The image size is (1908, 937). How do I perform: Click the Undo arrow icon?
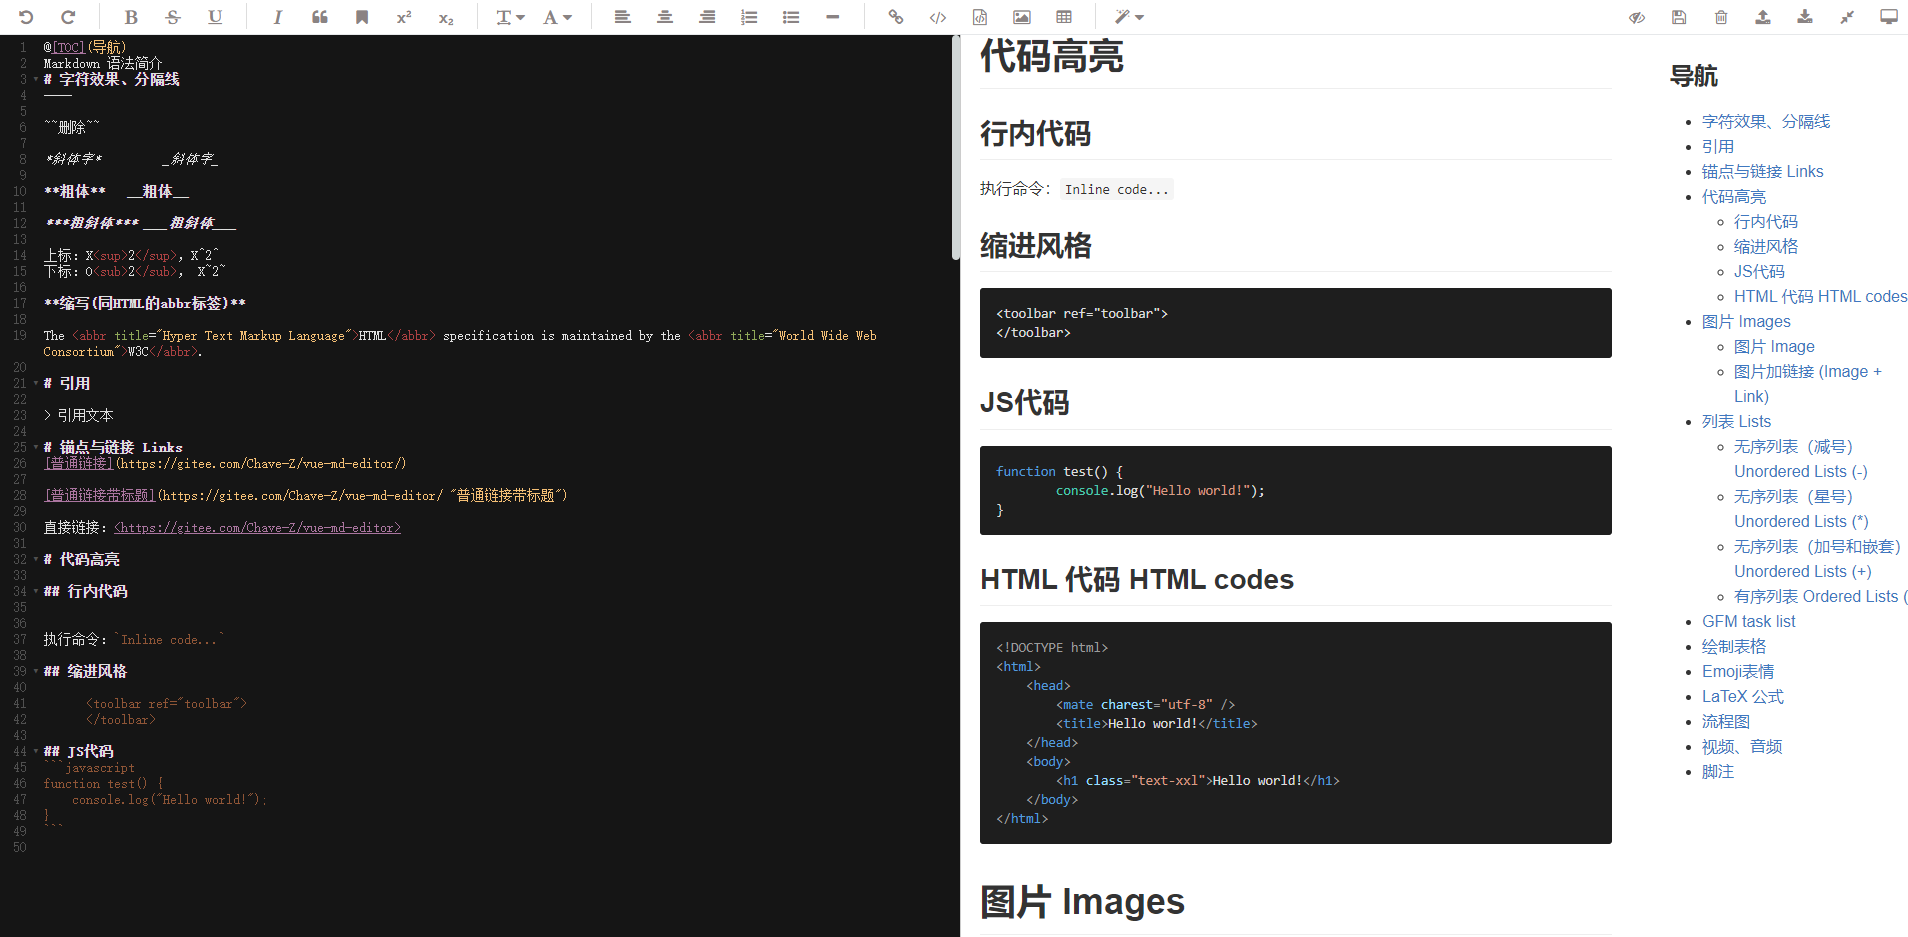pyautogui.click(x=26, y=17)
